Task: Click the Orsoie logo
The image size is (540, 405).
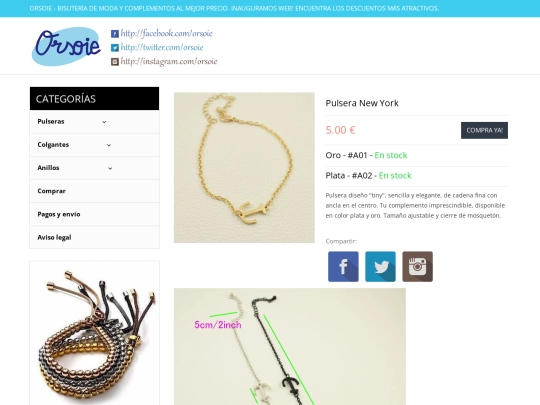Action: pyautogui.click(x=66, y=46)
